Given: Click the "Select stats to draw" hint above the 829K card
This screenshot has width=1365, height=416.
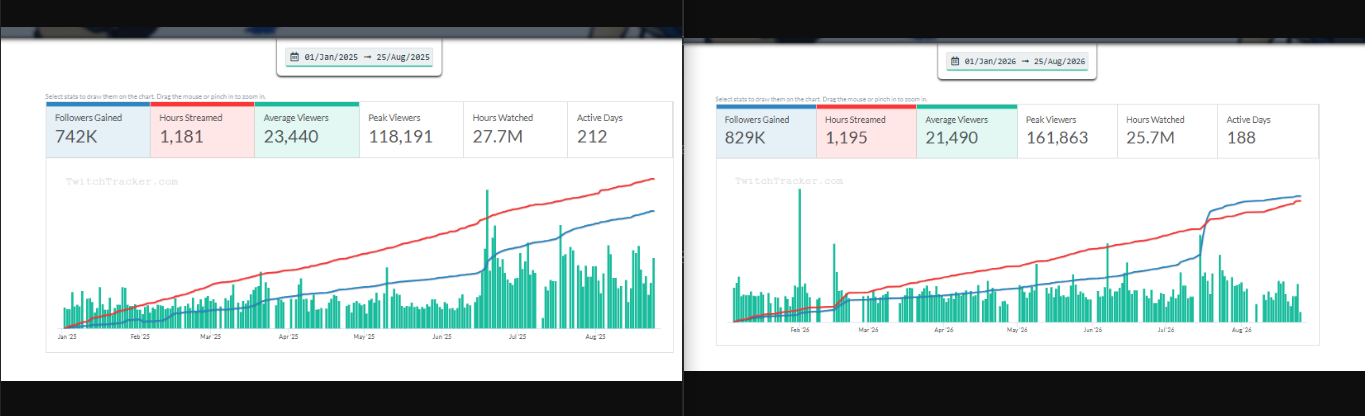Looking at the screenshot, I should (821, 99).
